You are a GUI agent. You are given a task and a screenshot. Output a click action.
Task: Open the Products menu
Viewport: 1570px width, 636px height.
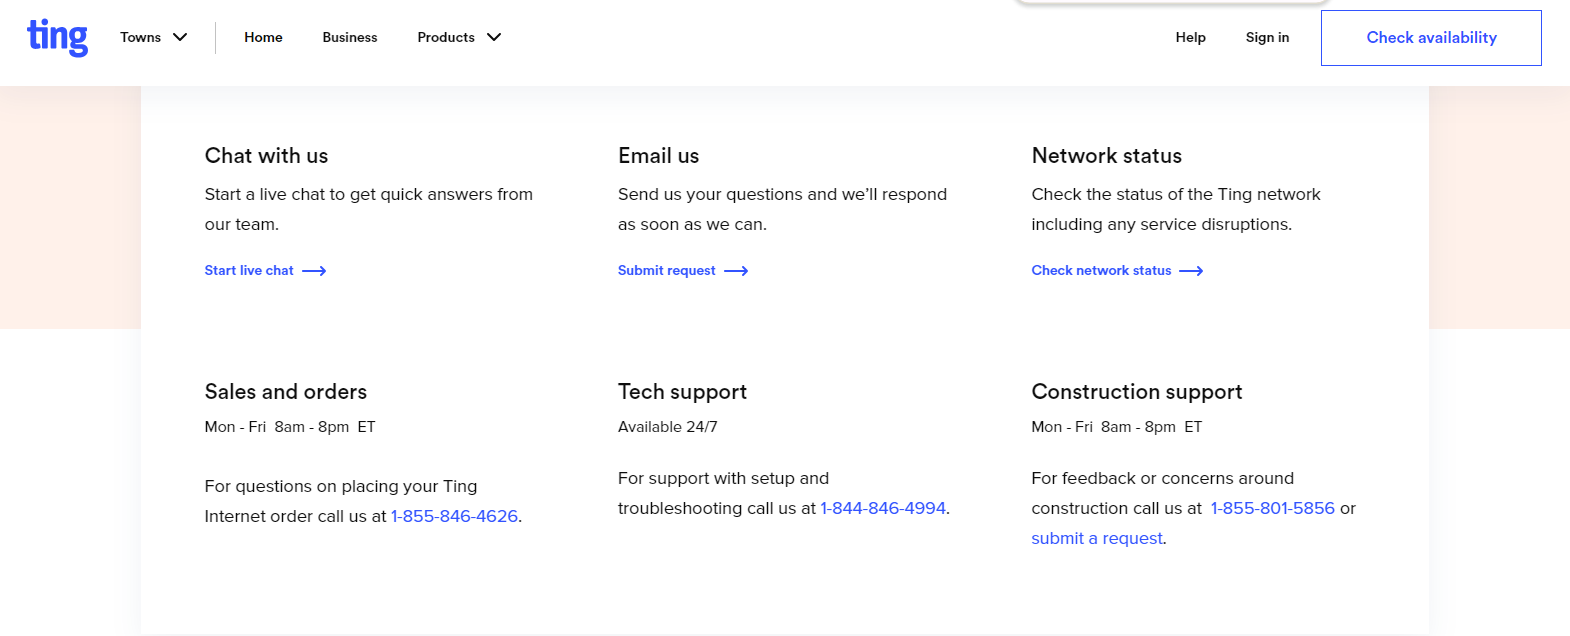tap(446, 37)
